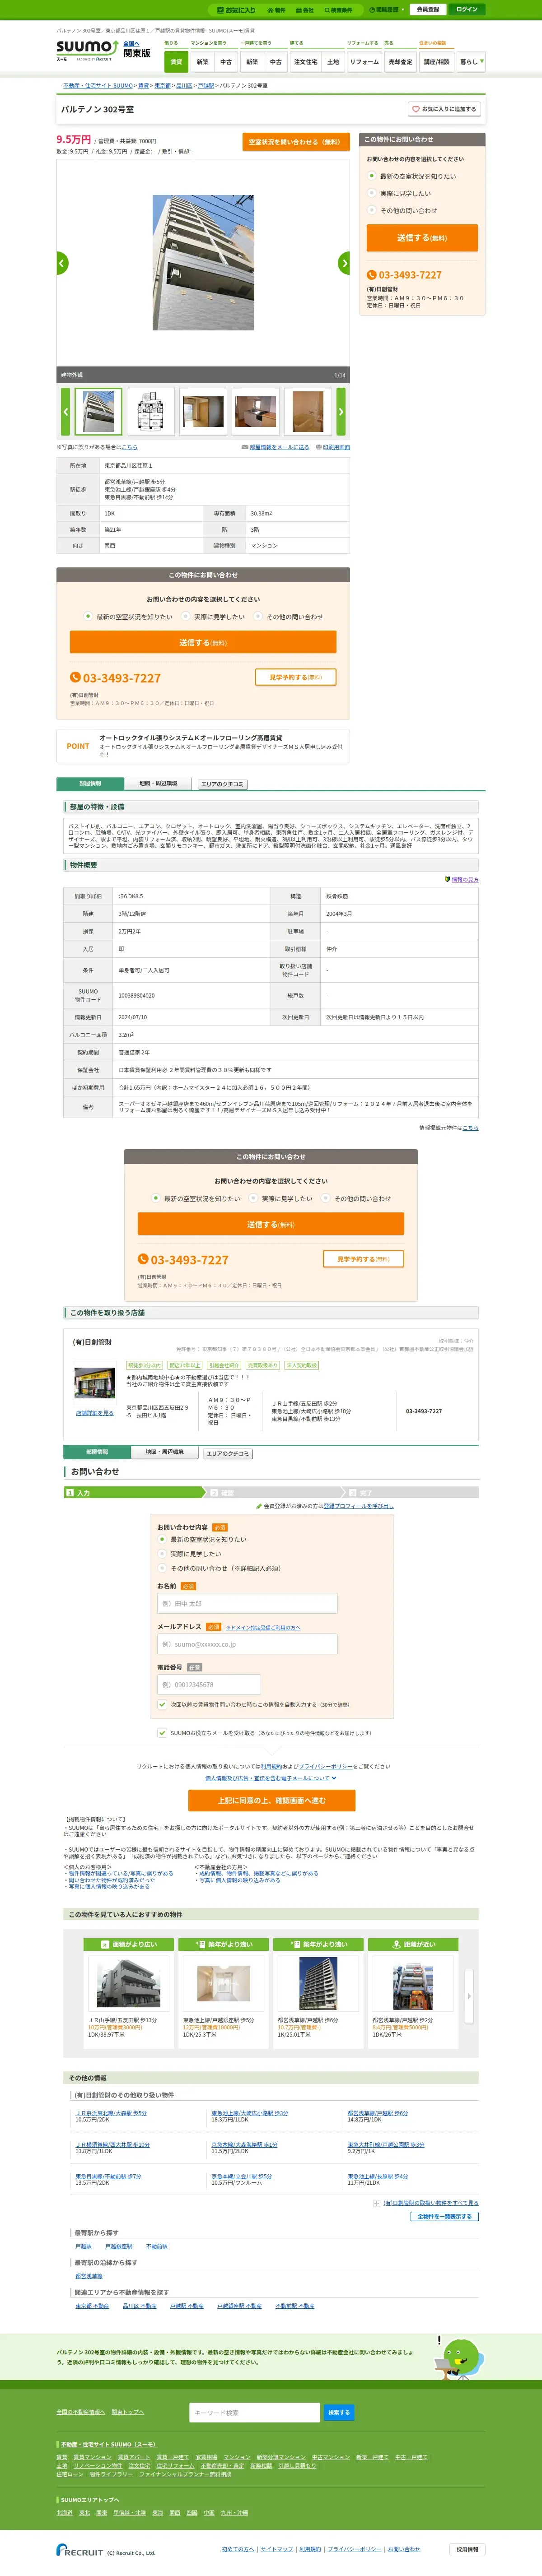This screenshot has height=2576, width=542.
Task: Show previous photo with left arrow on main image
Action: 62,263
